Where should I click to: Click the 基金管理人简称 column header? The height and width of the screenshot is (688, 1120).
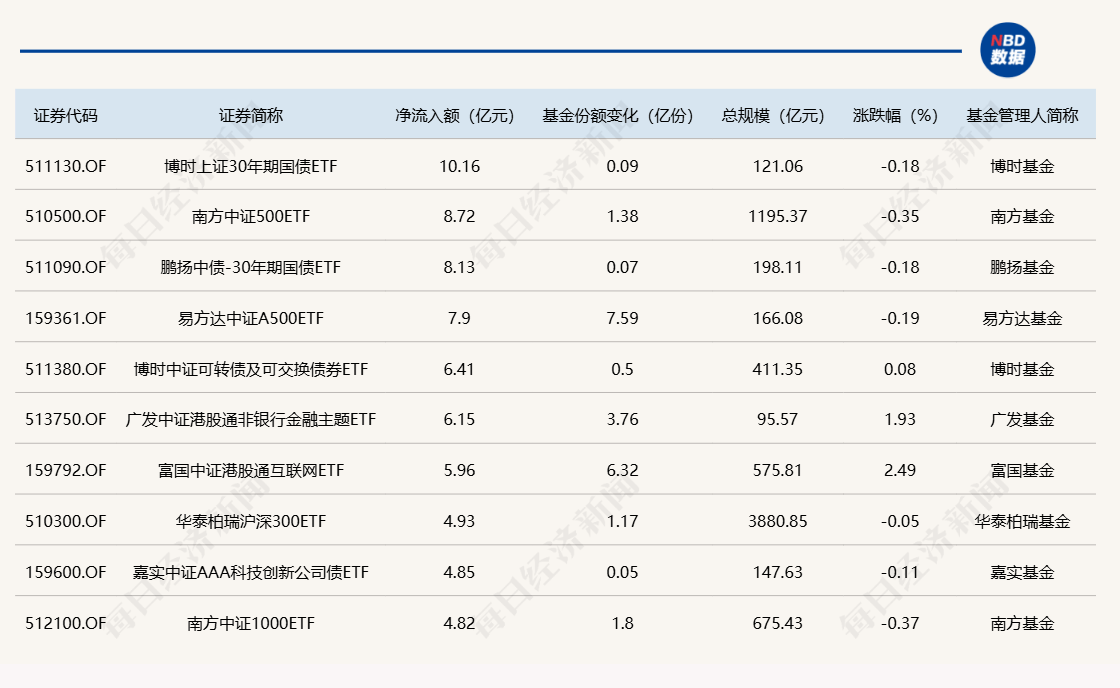tap(1022, 116)
